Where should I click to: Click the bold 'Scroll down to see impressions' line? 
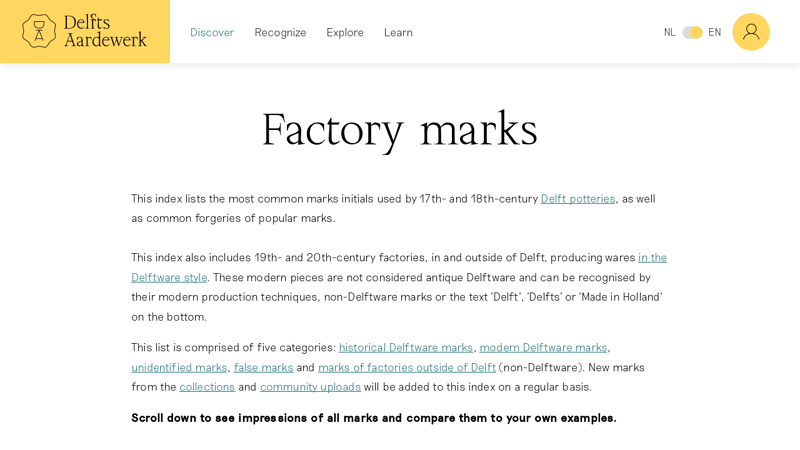(x=373, y=418)
